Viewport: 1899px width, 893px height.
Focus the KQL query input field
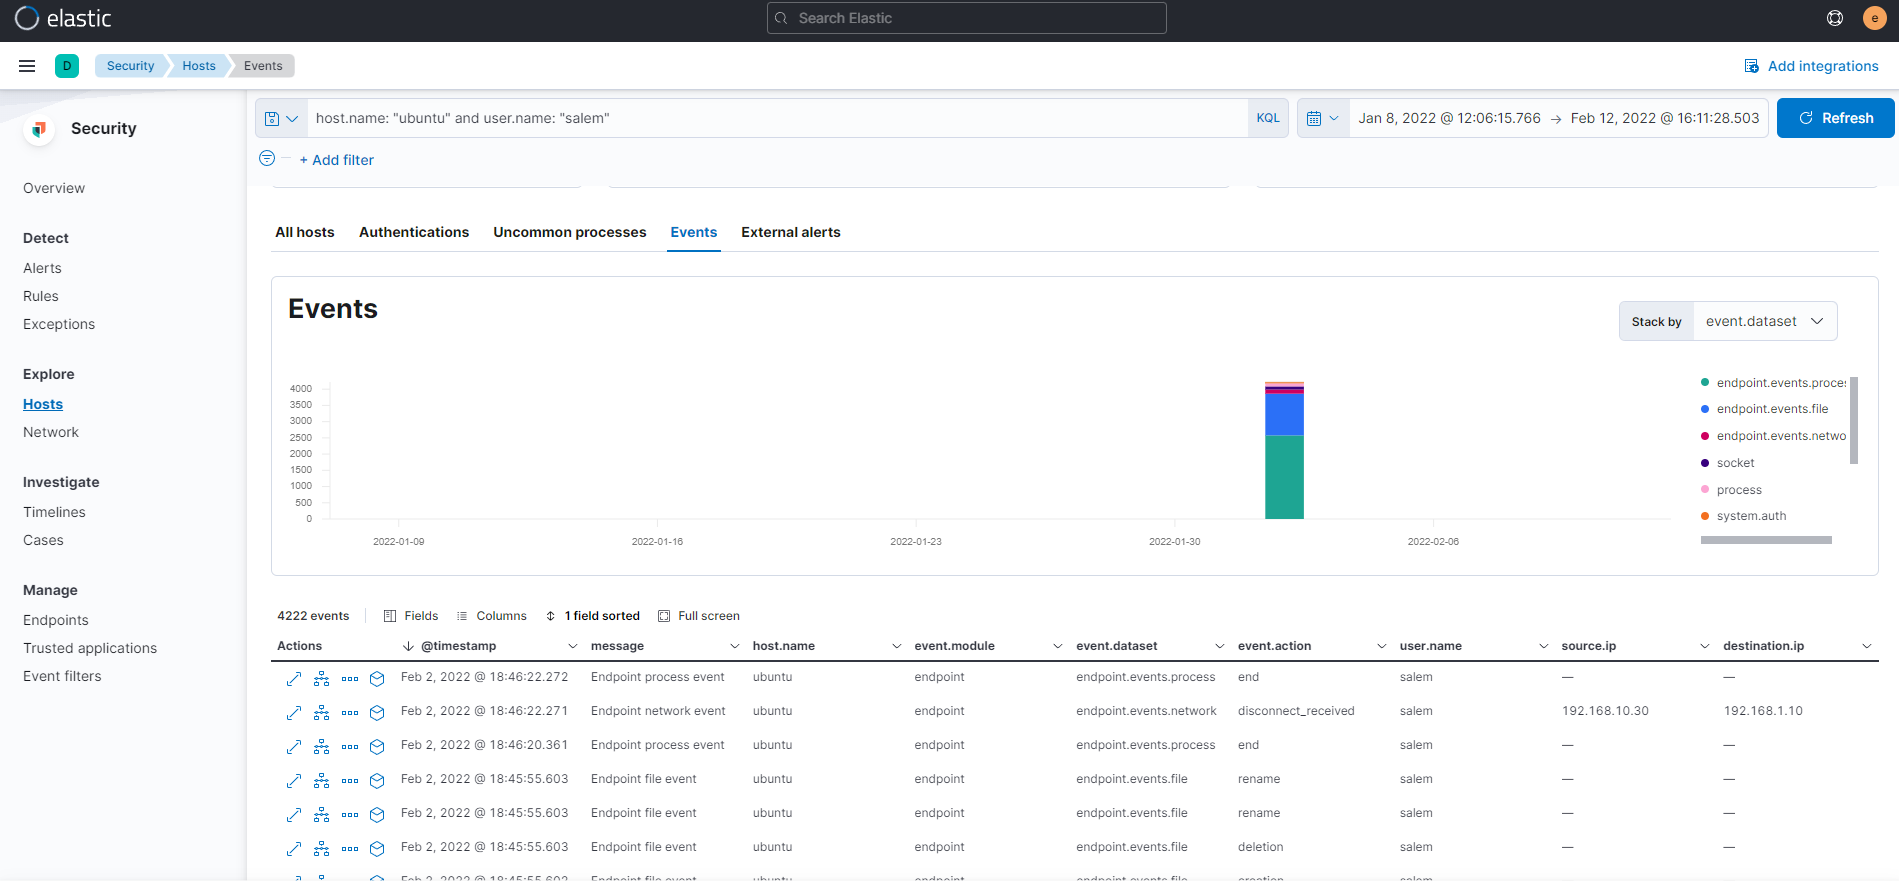(x=776, y=118)
